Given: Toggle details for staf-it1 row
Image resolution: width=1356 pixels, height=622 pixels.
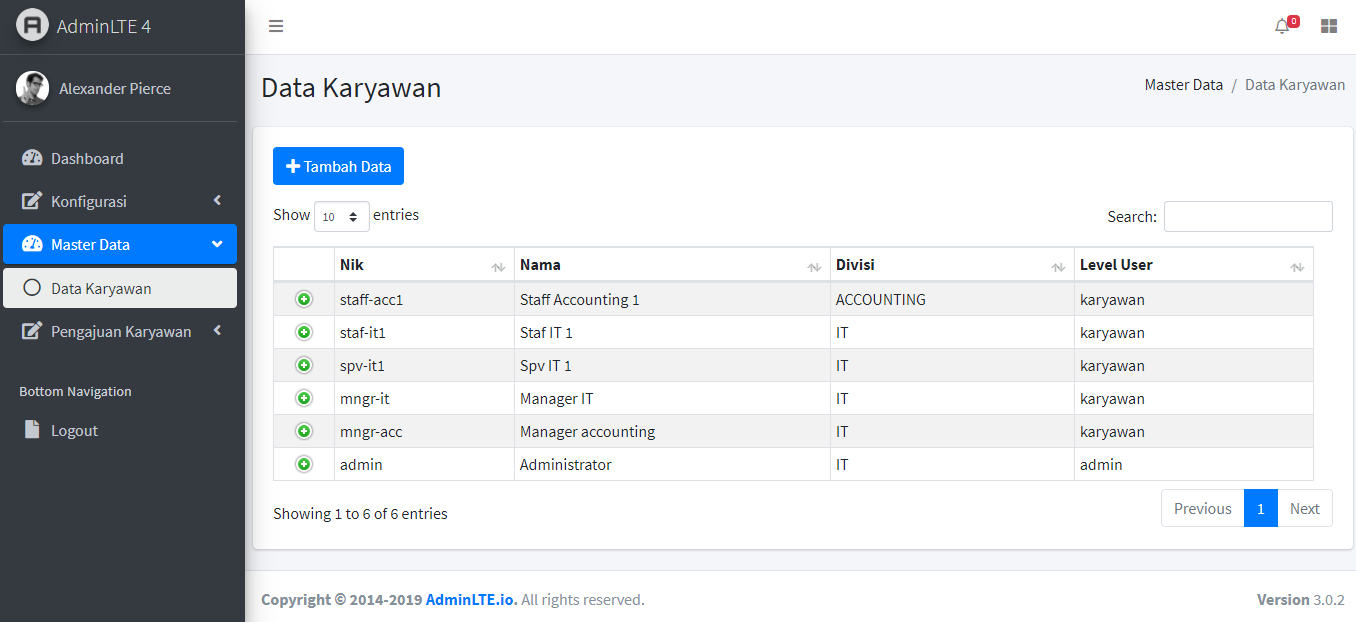Looking at the screenshot, I should pos(304,332).
